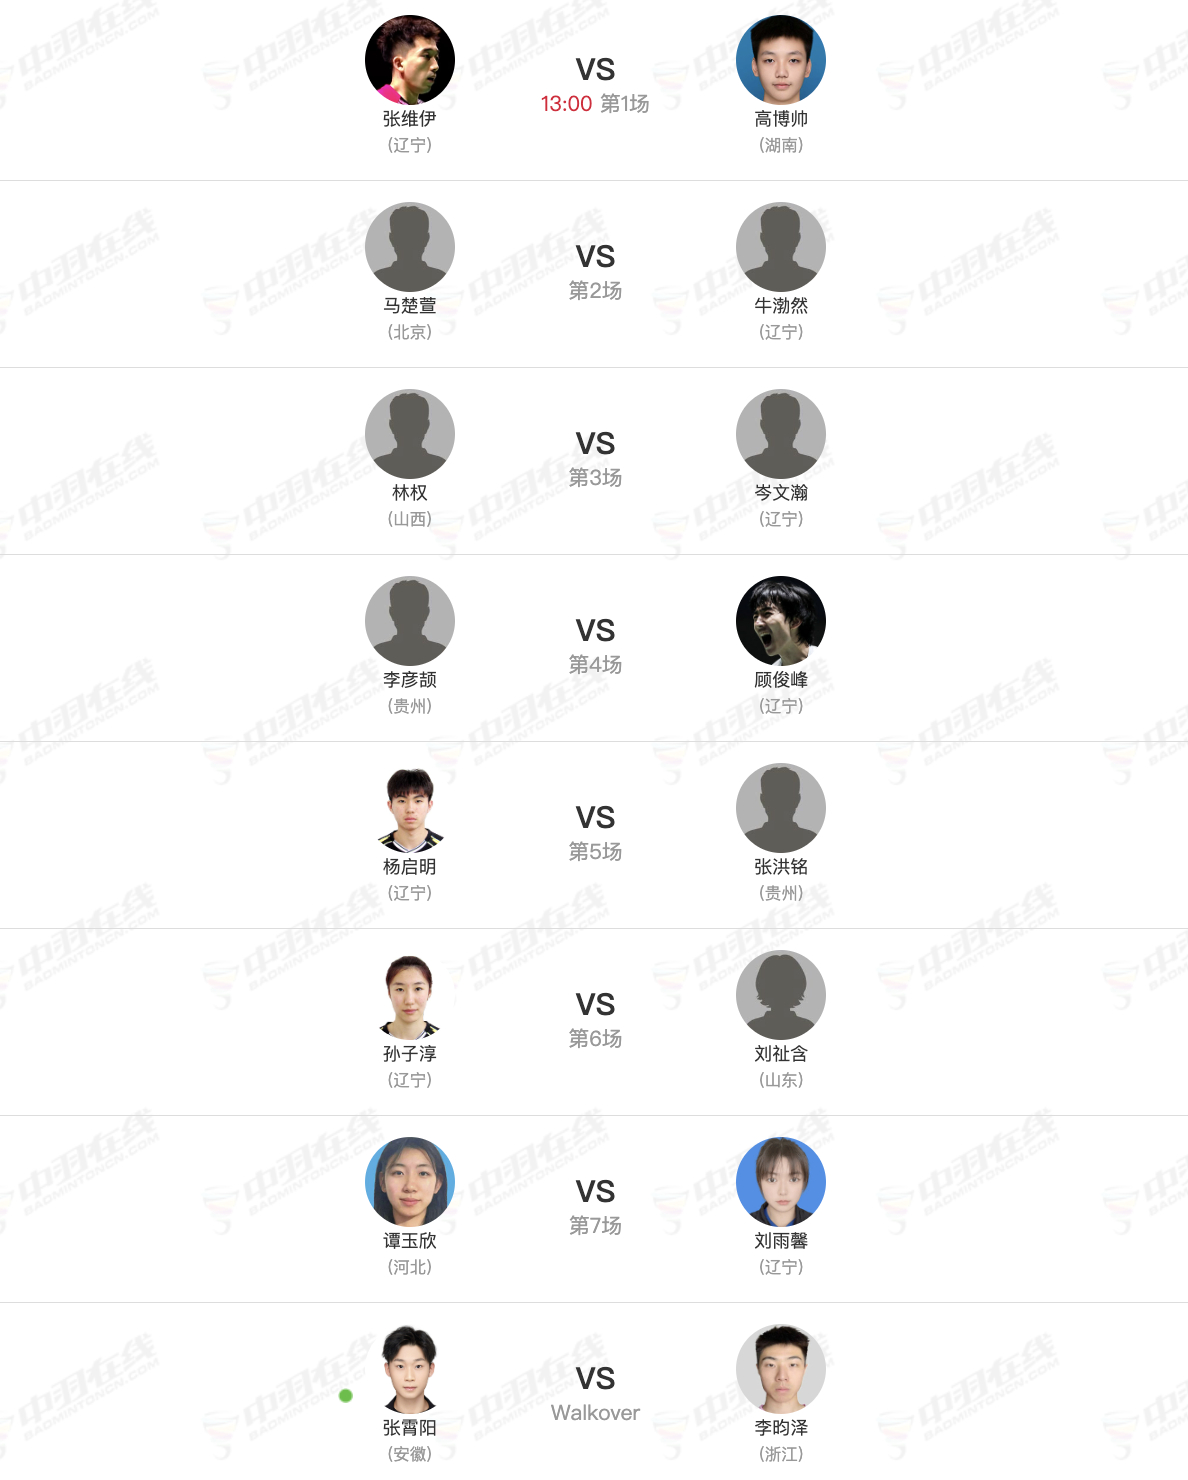Open 孙子淳's player photo
Image resolution: width=1188 pixels, height=1480 pixels.
[x=410, y=995]
